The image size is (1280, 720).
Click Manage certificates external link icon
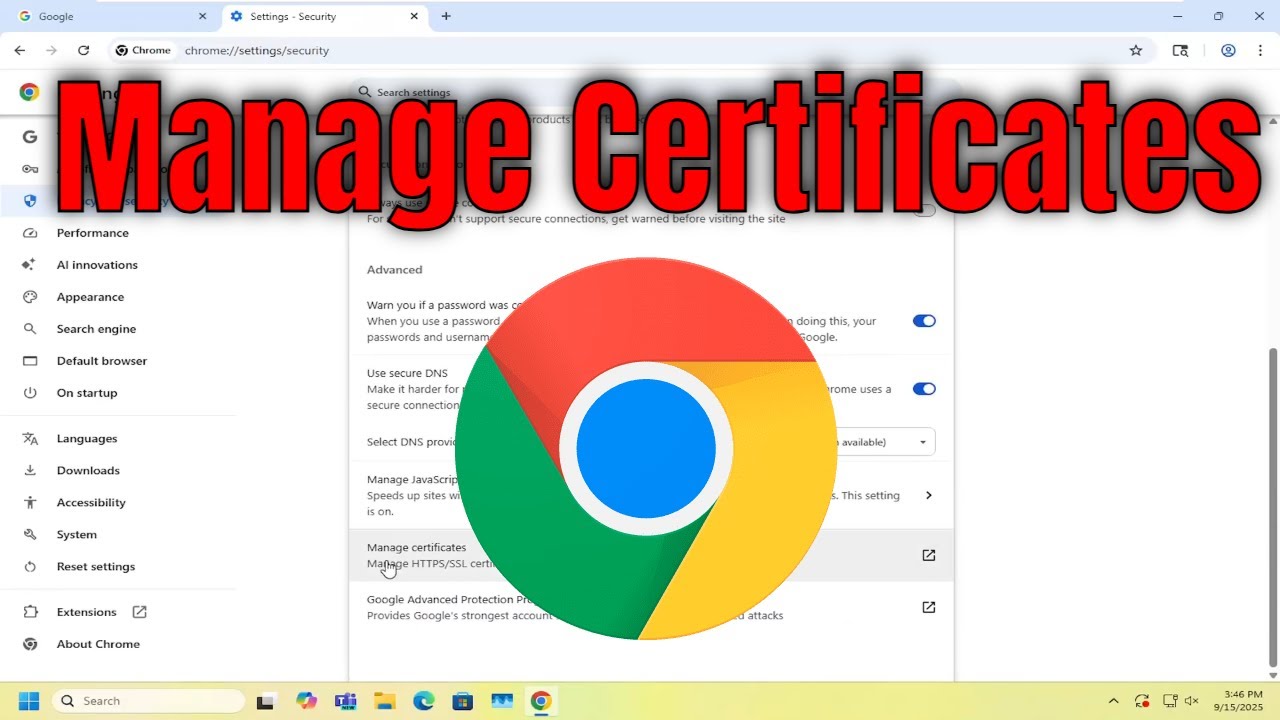pos(928,555)
